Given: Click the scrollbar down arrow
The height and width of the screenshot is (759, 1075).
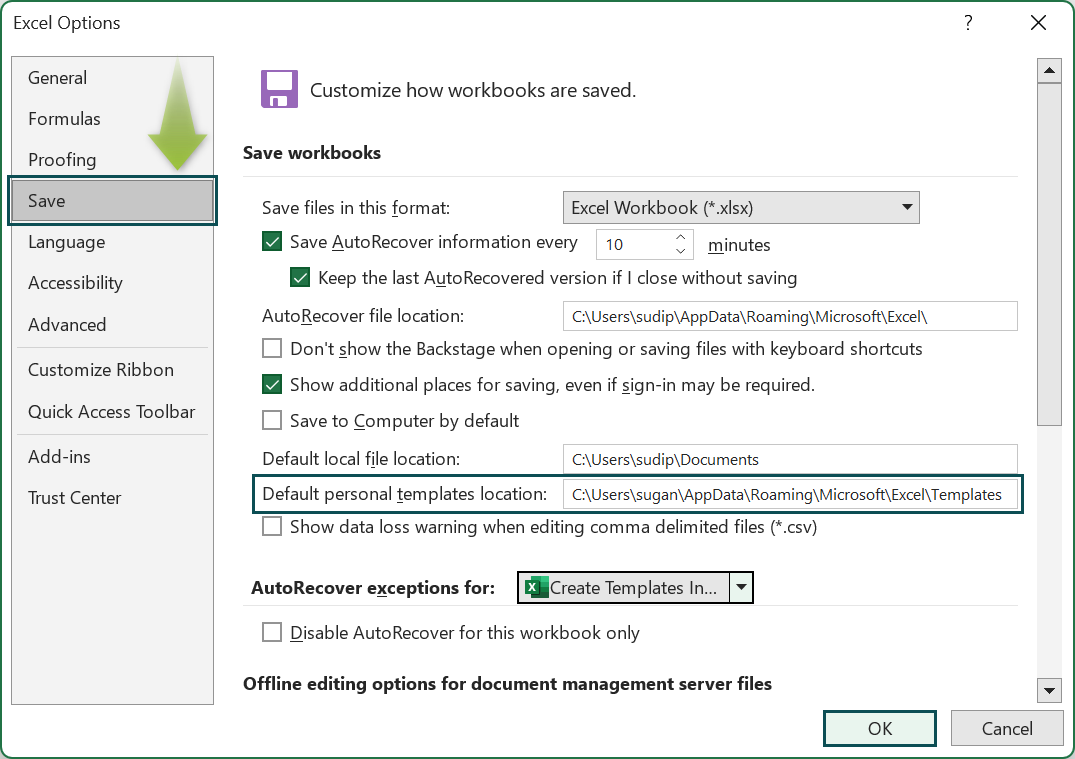Looking at the screenshot, I should 1049,690.
